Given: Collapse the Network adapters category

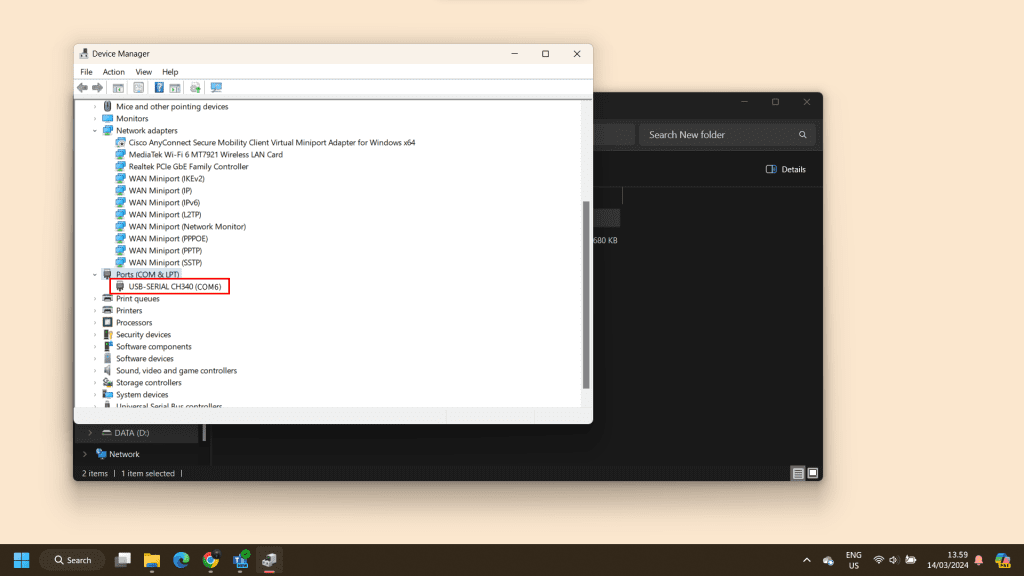Looking at the screenshot, I should pyautogui.click(x=96, y=131).
